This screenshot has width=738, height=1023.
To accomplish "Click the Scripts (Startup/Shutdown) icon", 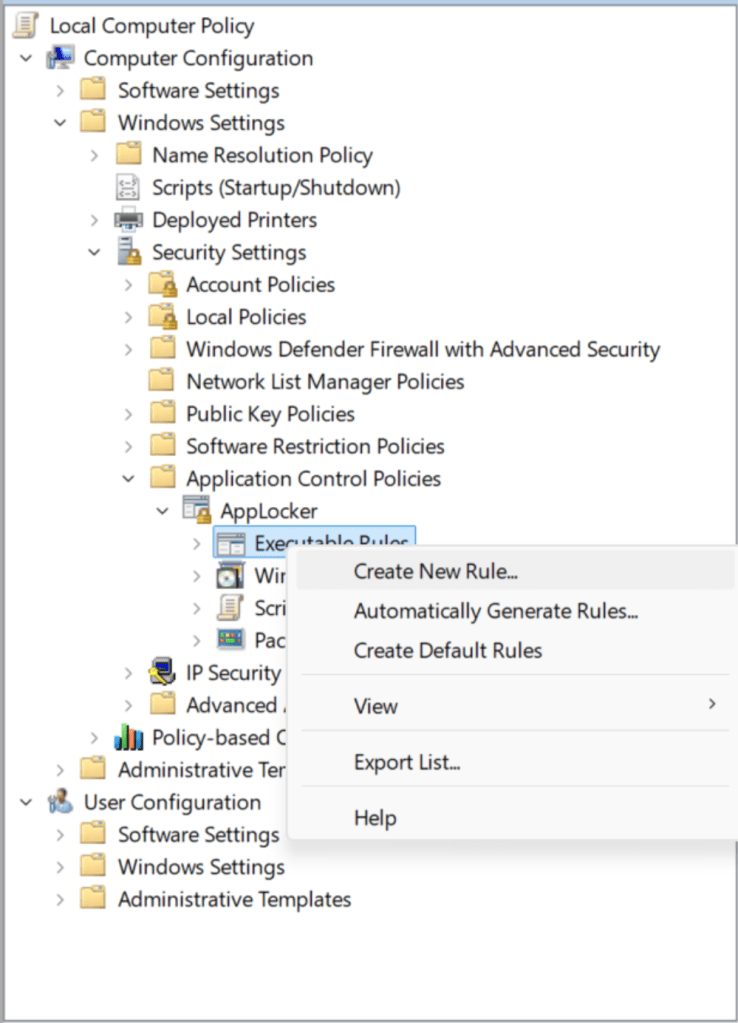I will pyautogui.click(x=129, y=187).
